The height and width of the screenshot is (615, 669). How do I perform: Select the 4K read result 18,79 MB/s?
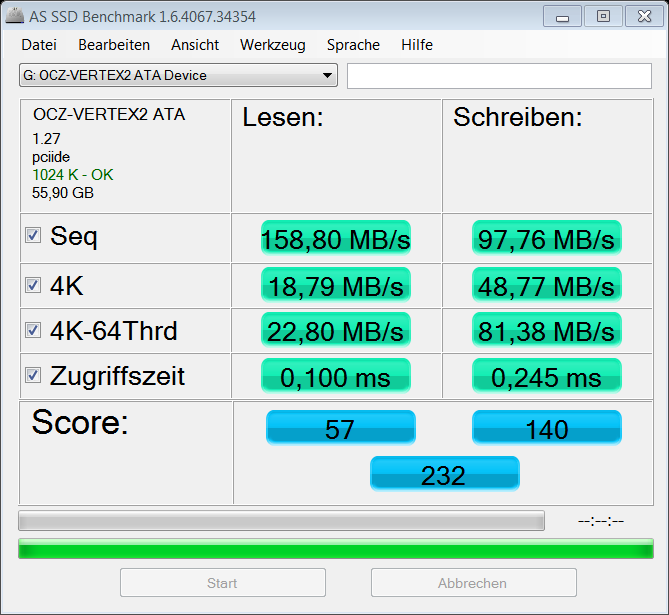336,285
